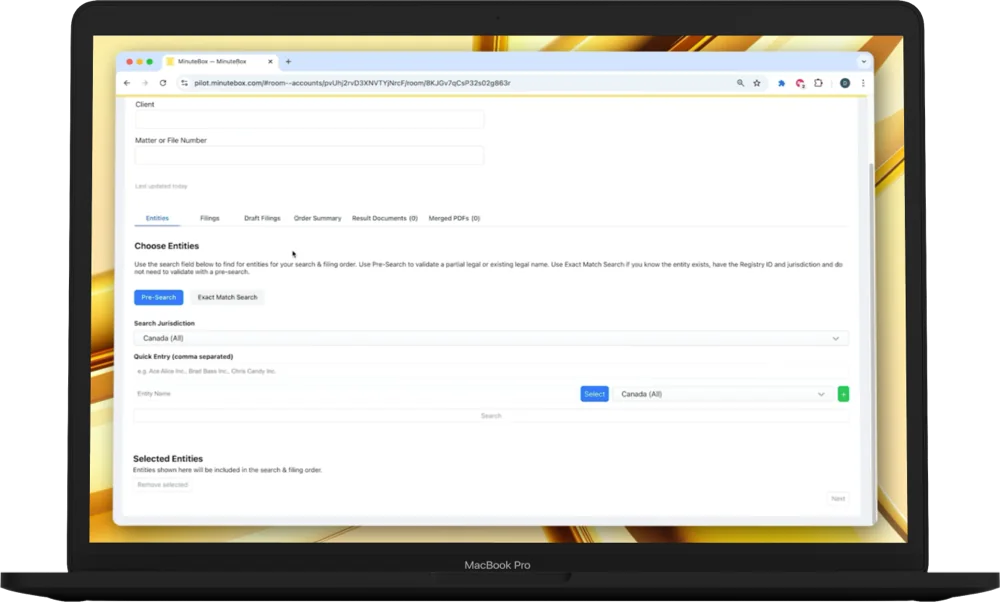The image size is (1000, 602).
Task: Reload the page with the refresh icon
Action: 163,83
